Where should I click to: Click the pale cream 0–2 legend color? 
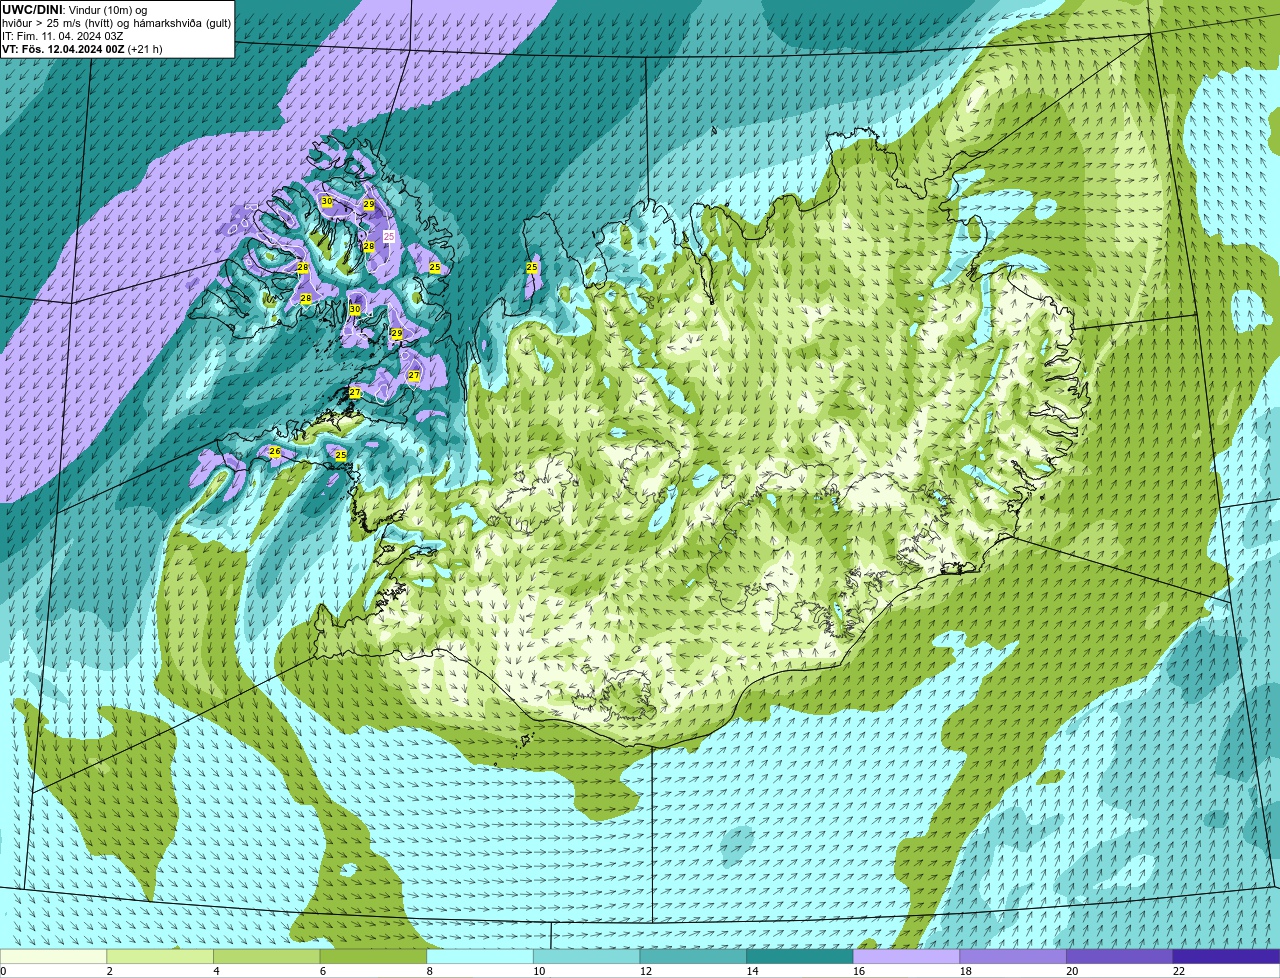(x=53, y=956)
